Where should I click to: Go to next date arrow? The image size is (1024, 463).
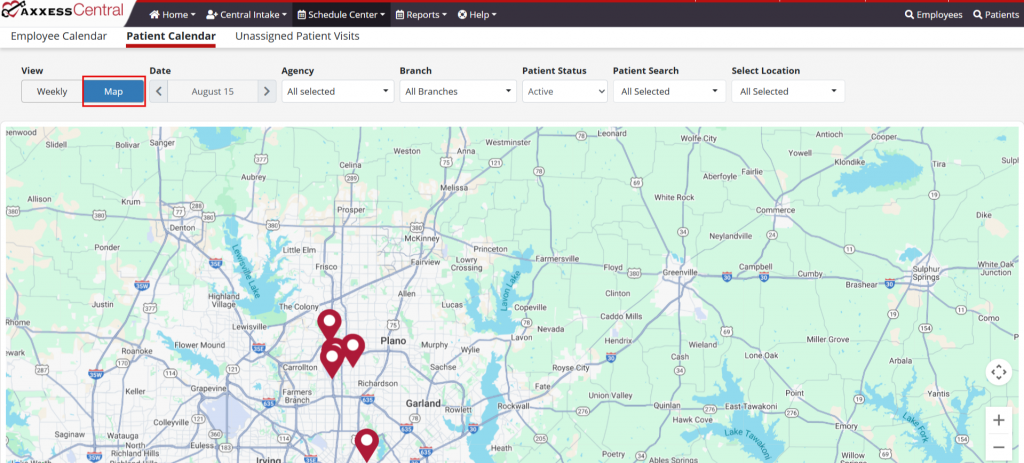click(x=266, y=91)
